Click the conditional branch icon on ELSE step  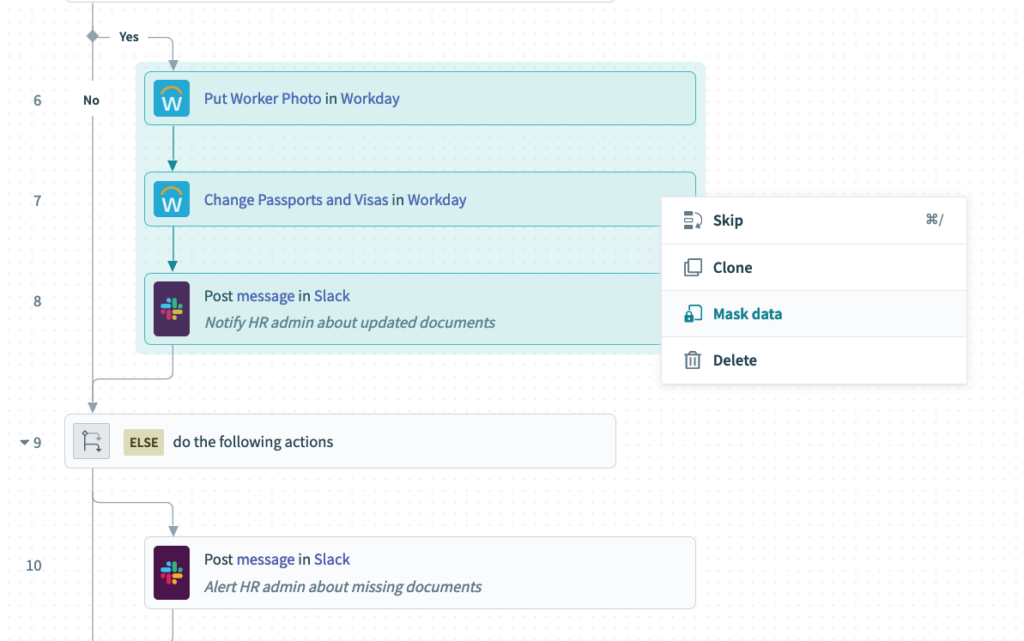coord(90,441)
